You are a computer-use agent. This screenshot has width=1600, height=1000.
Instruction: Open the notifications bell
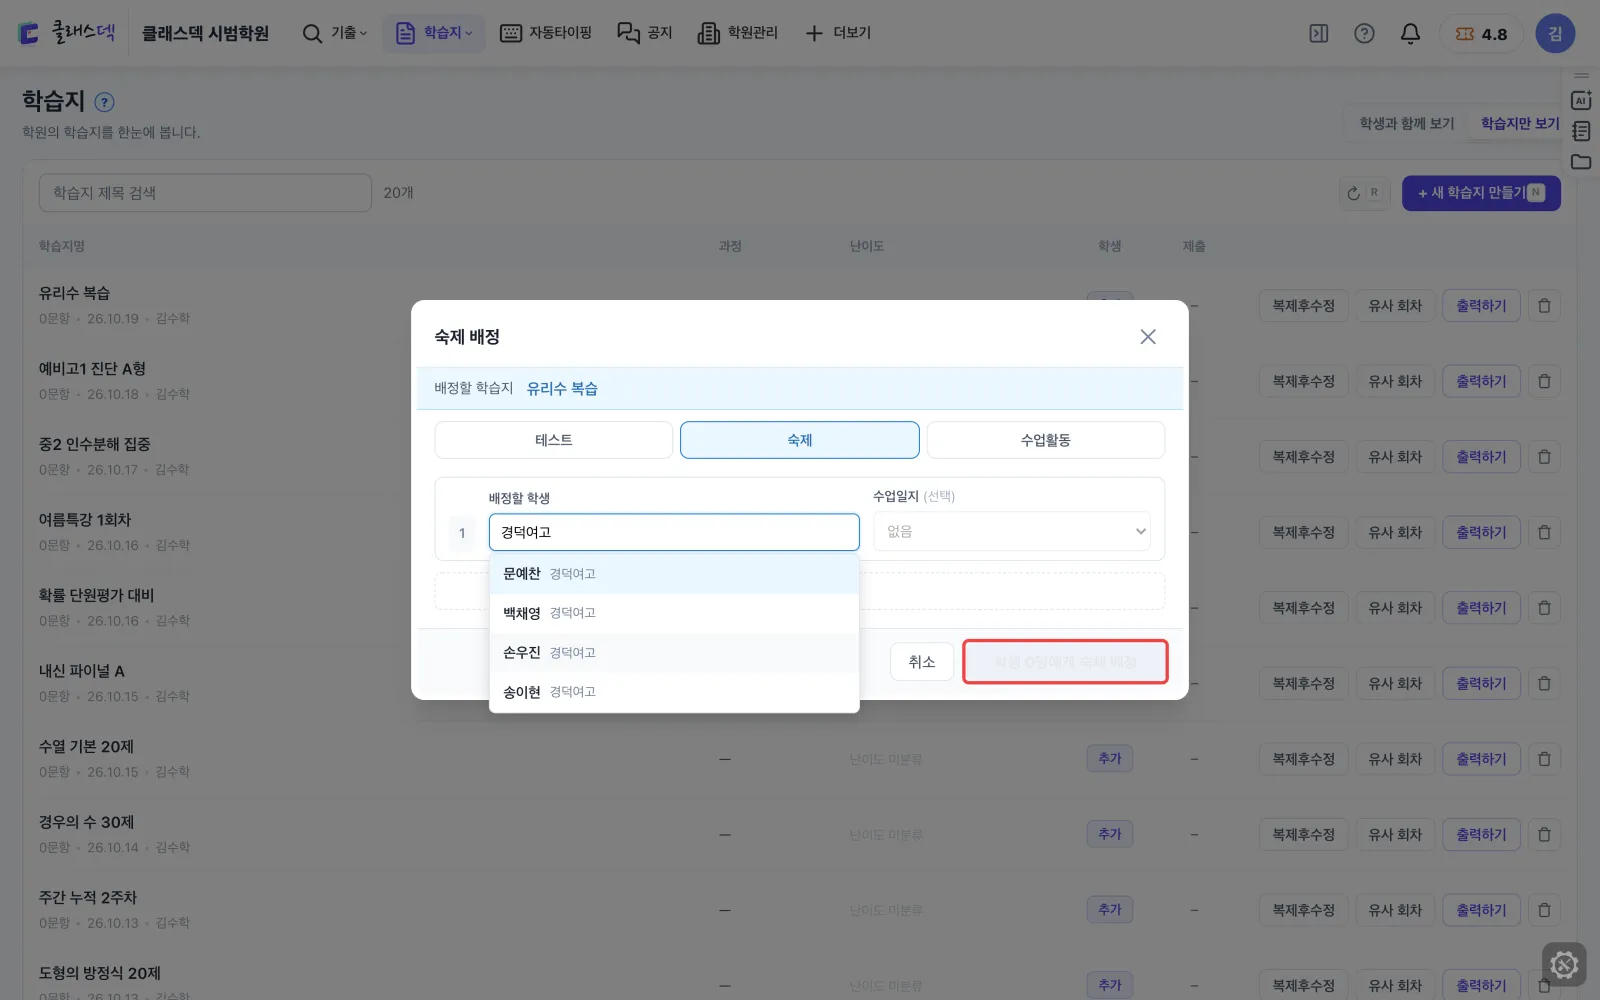tap(1410, 34)
